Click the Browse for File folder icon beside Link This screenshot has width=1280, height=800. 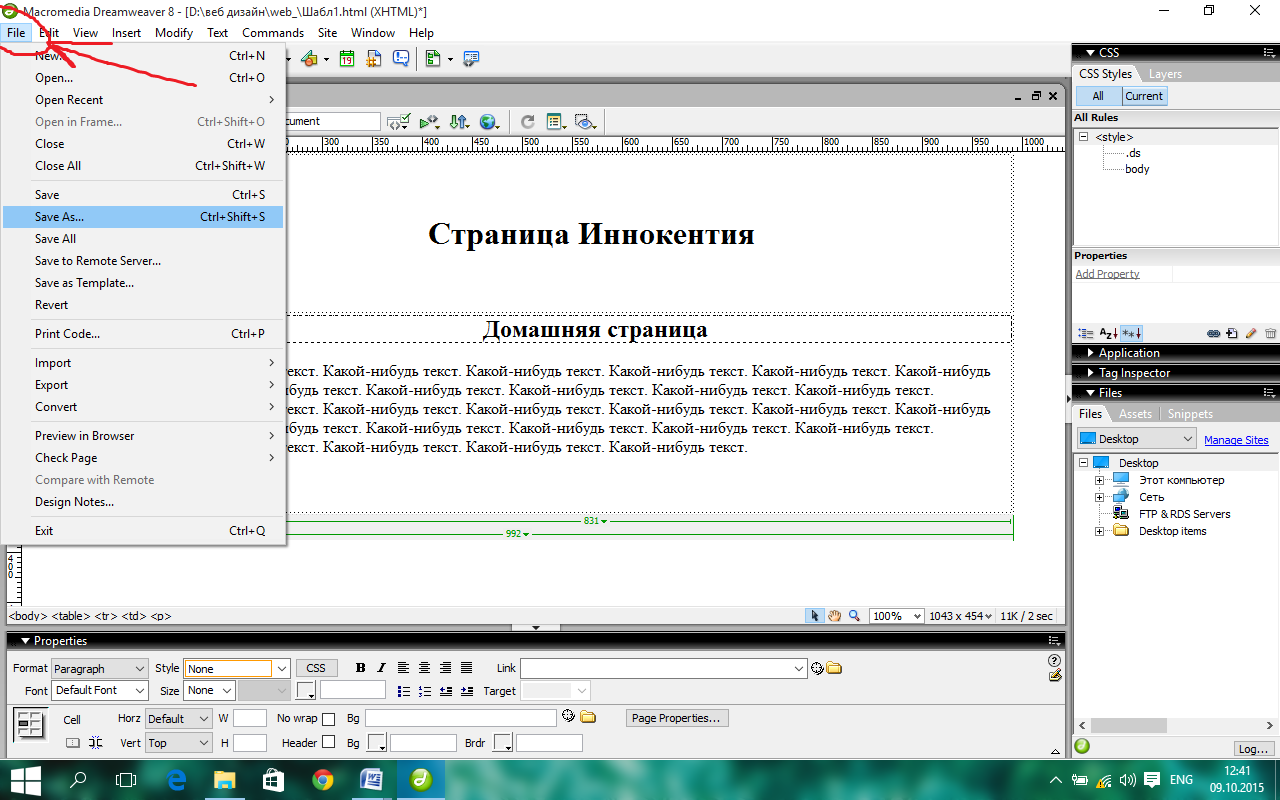[x=834, y=668]
